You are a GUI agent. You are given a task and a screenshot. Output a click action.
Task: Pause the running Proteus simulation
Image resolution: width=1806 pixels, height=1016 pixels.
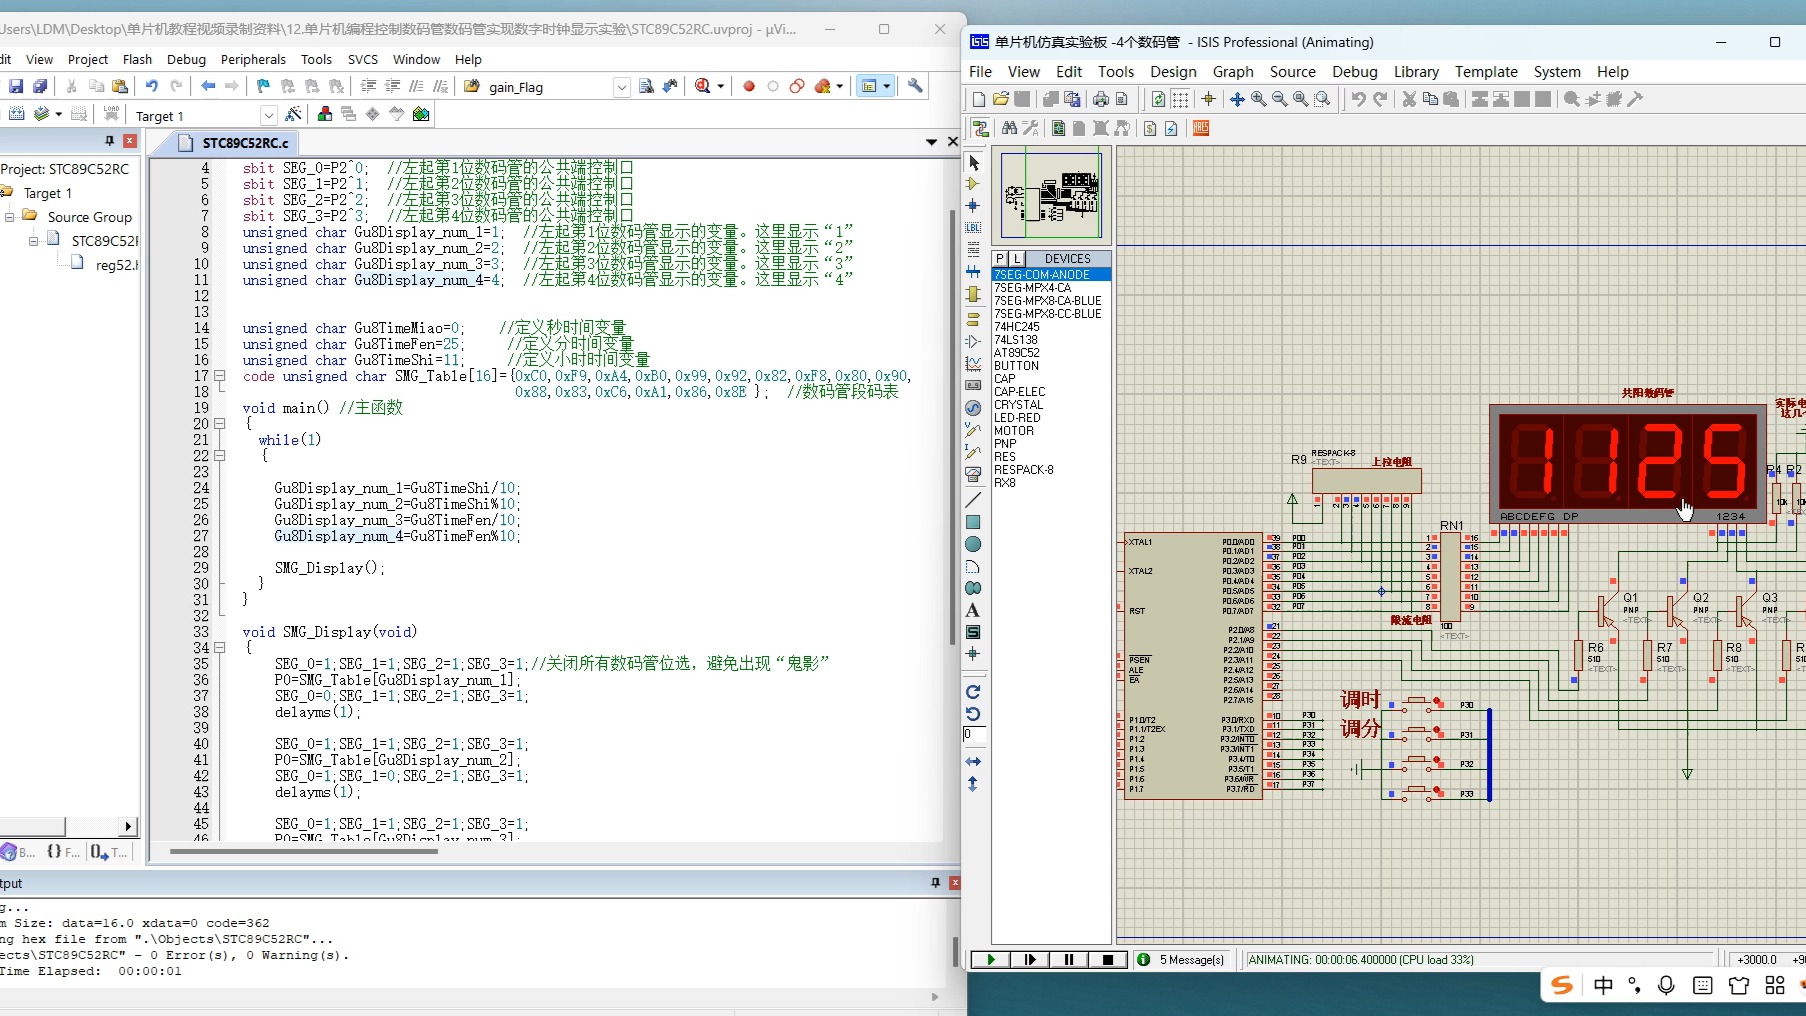click(1068, 959)
